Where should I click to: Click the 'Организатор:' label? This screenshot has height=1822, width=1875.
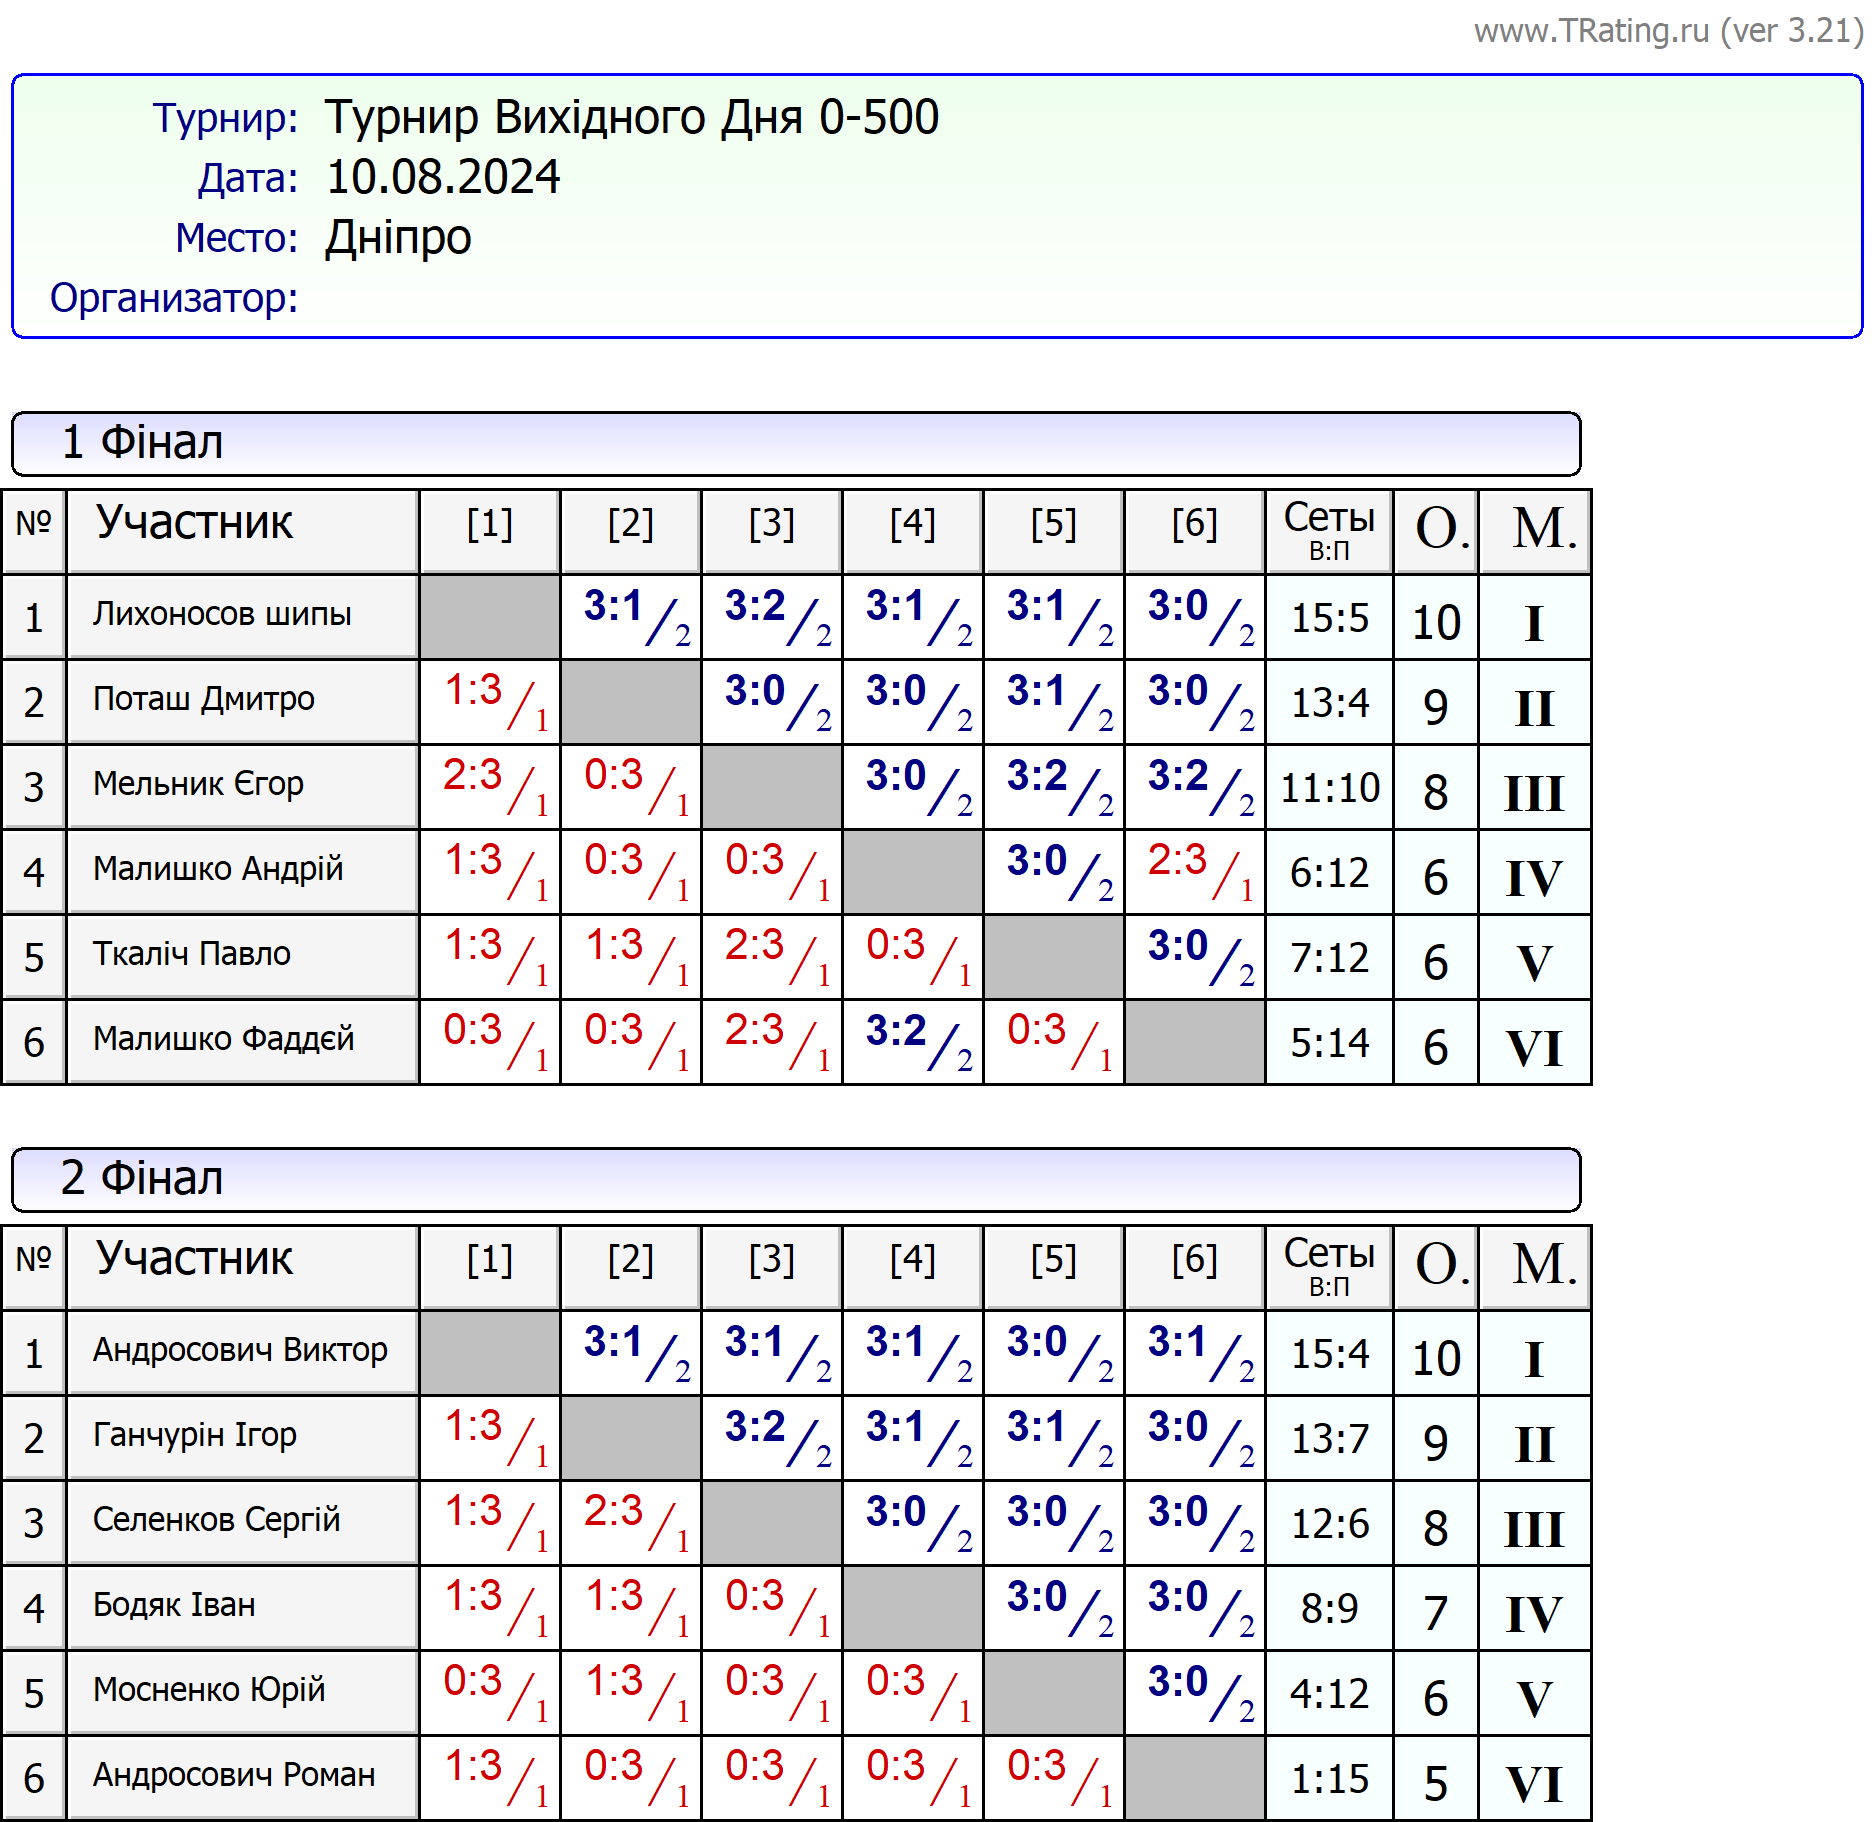click(174, 298)
